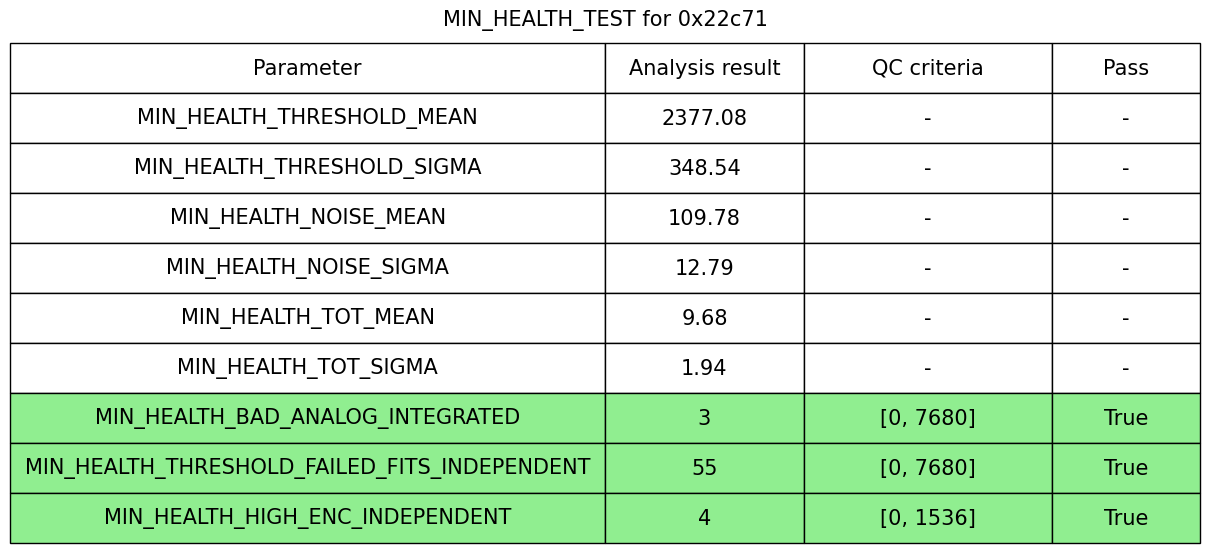Click the Analysis result column header
1210x553 pixels.
(704, 68)
